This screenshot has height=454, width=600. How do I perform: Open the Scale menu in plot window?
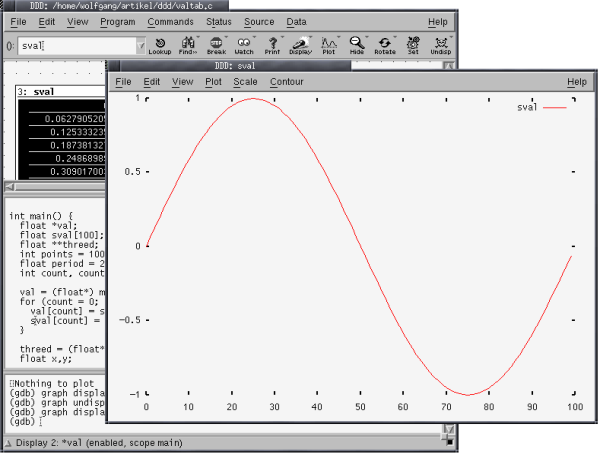(x=245, y=81)
